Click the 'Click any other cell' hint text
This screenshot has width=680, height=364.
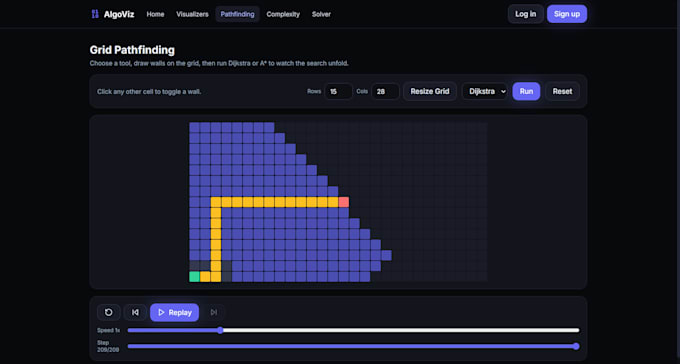(149, 92)
